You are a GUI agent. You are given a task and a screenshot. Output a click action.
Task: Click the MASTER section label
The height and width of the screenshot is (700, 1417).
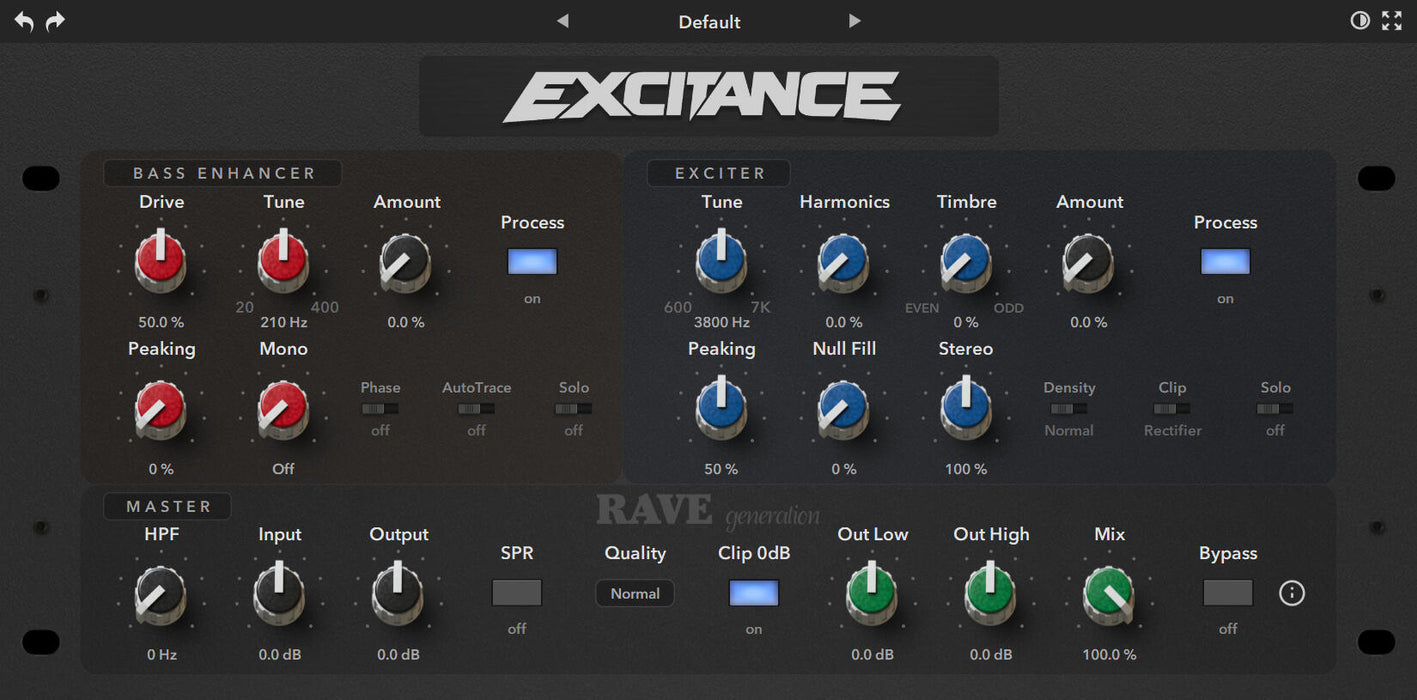click(x=168, y=506)
